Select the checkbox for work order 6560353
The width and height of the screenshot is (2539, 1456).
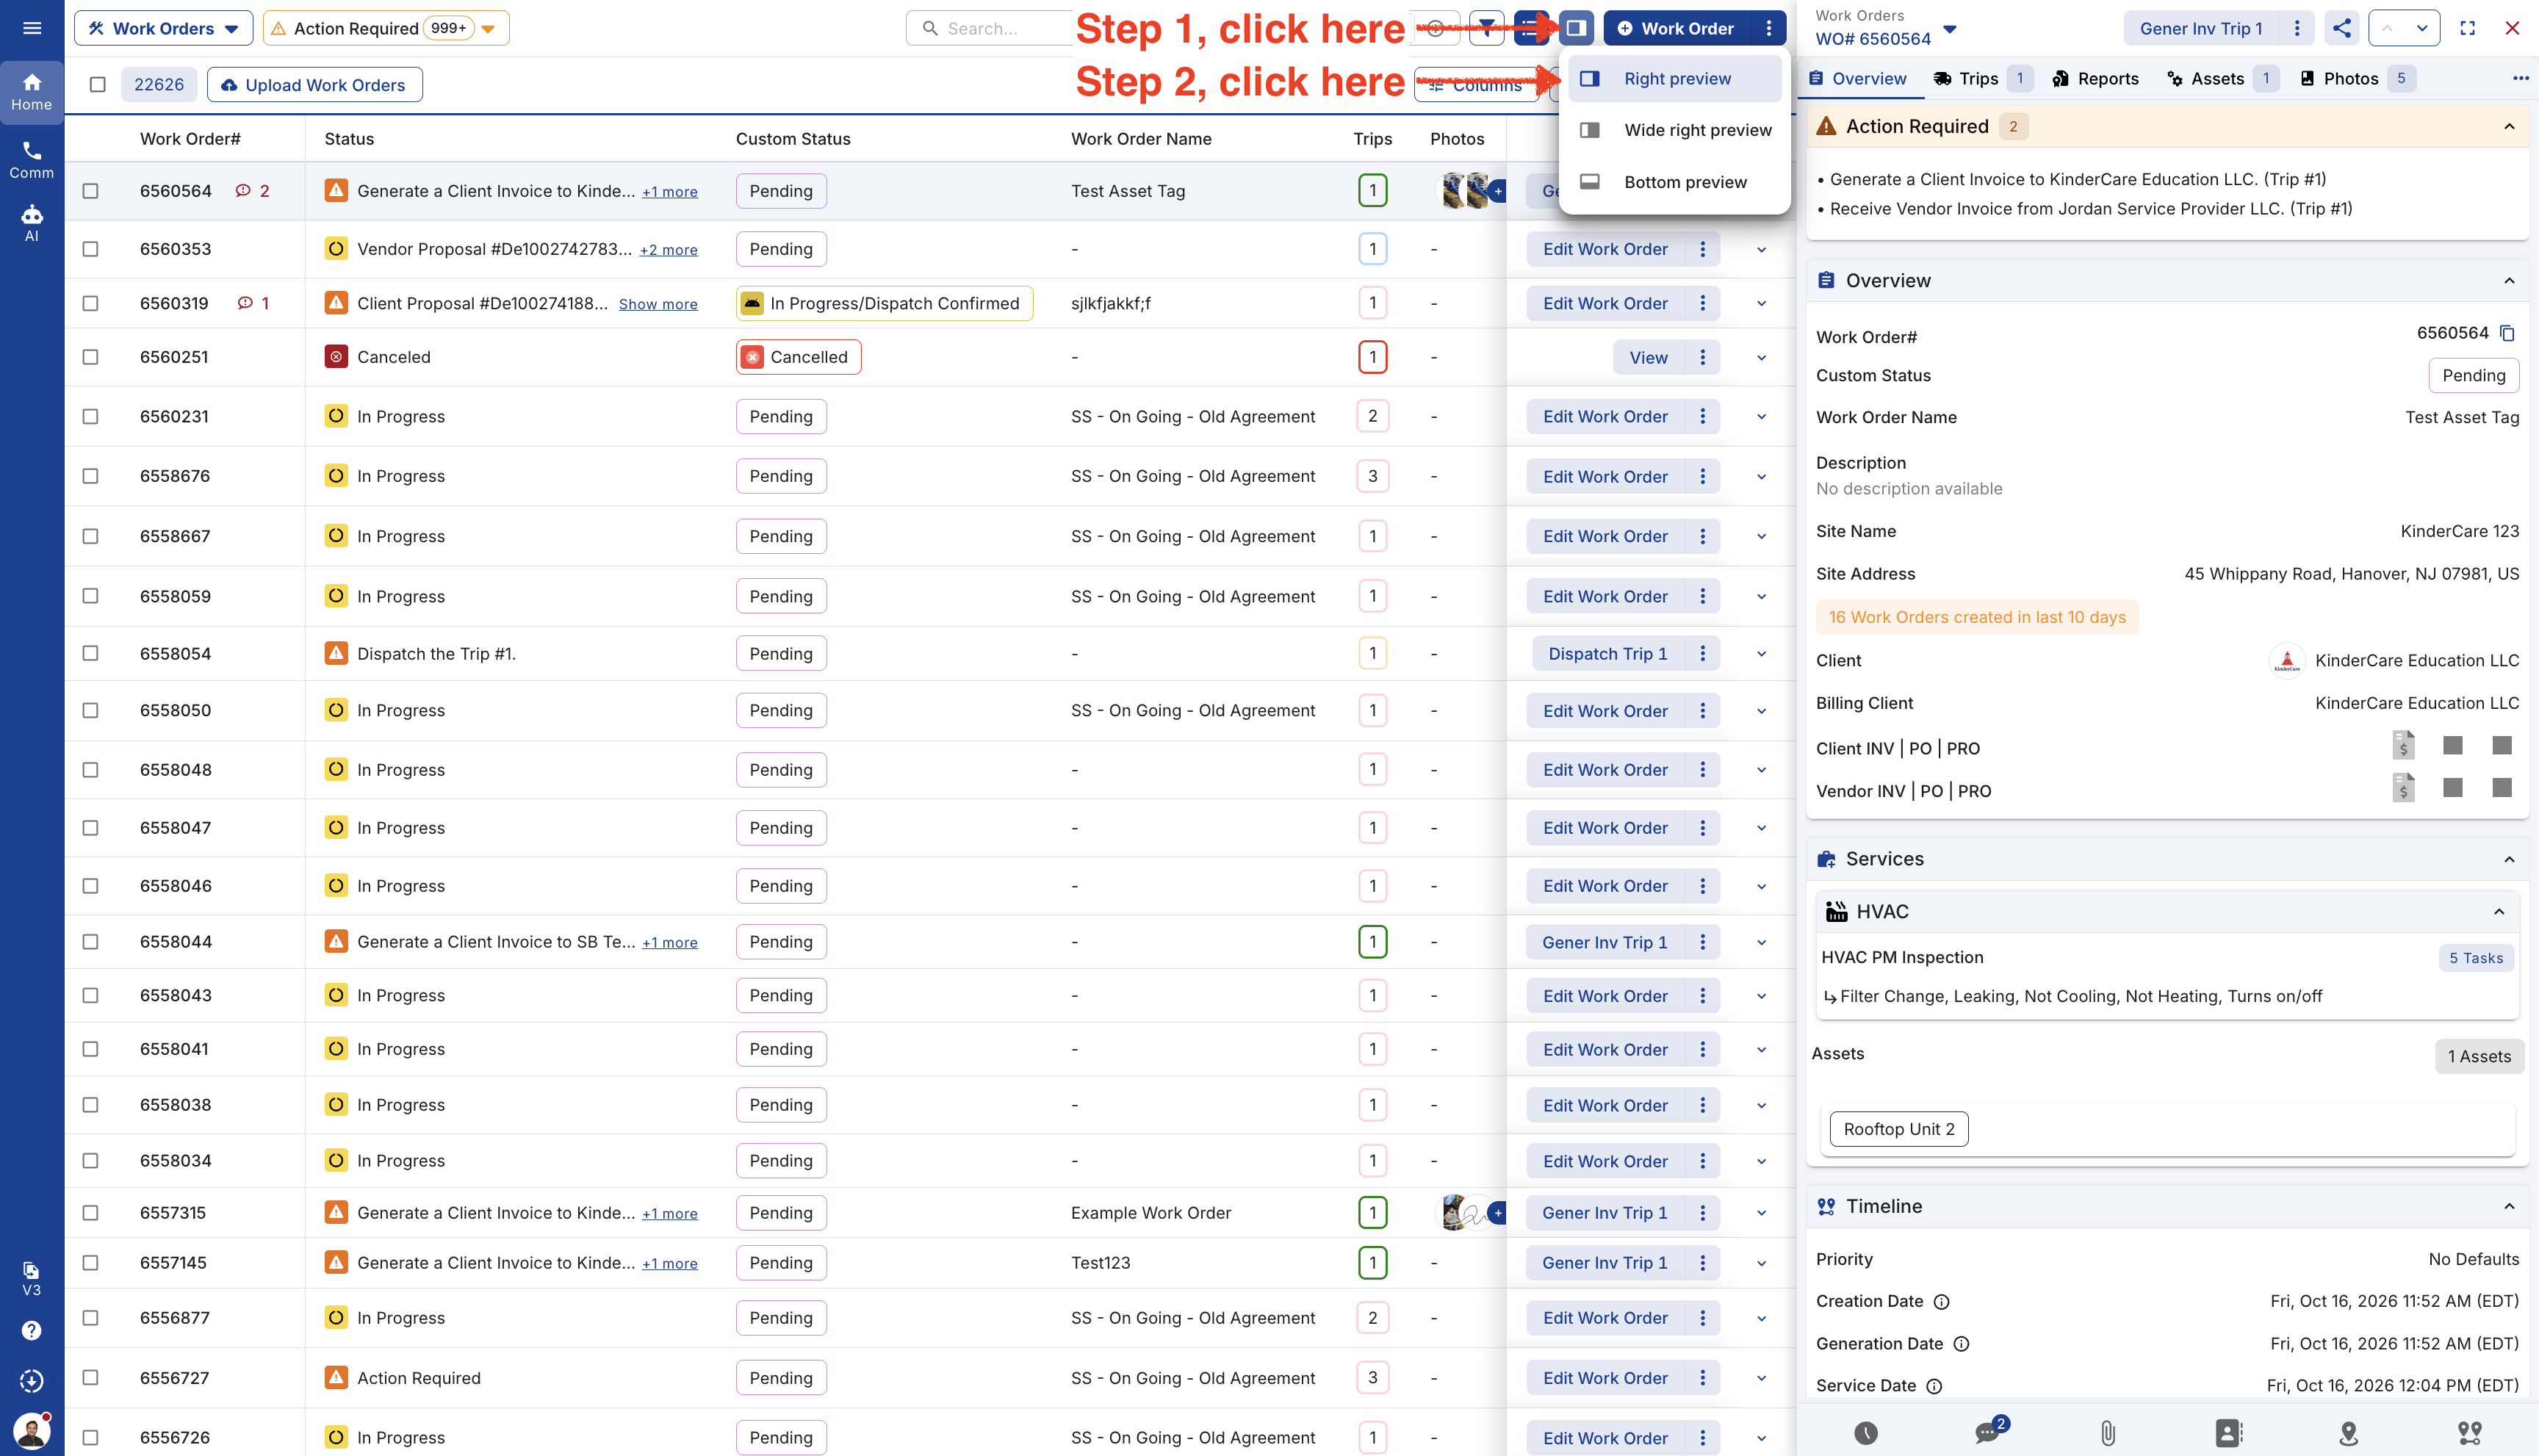(x=91, y=249)
